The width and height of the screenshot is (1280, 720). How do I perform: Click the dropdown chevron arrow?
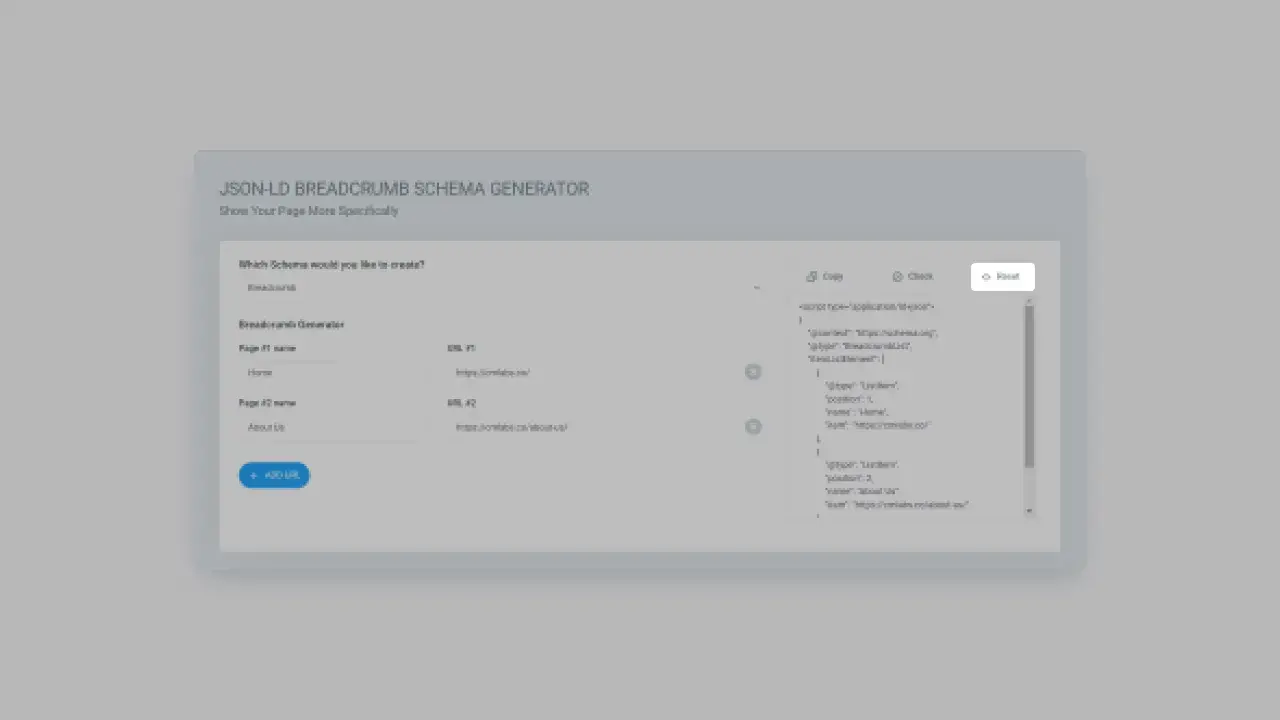point(756,288)
